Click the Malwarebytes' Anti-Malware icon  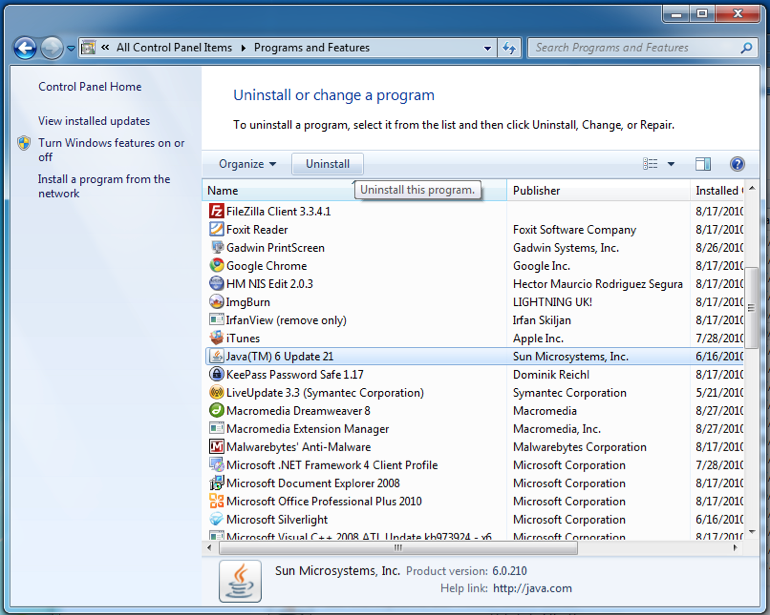pyautogui.click(x=216, y=447)
